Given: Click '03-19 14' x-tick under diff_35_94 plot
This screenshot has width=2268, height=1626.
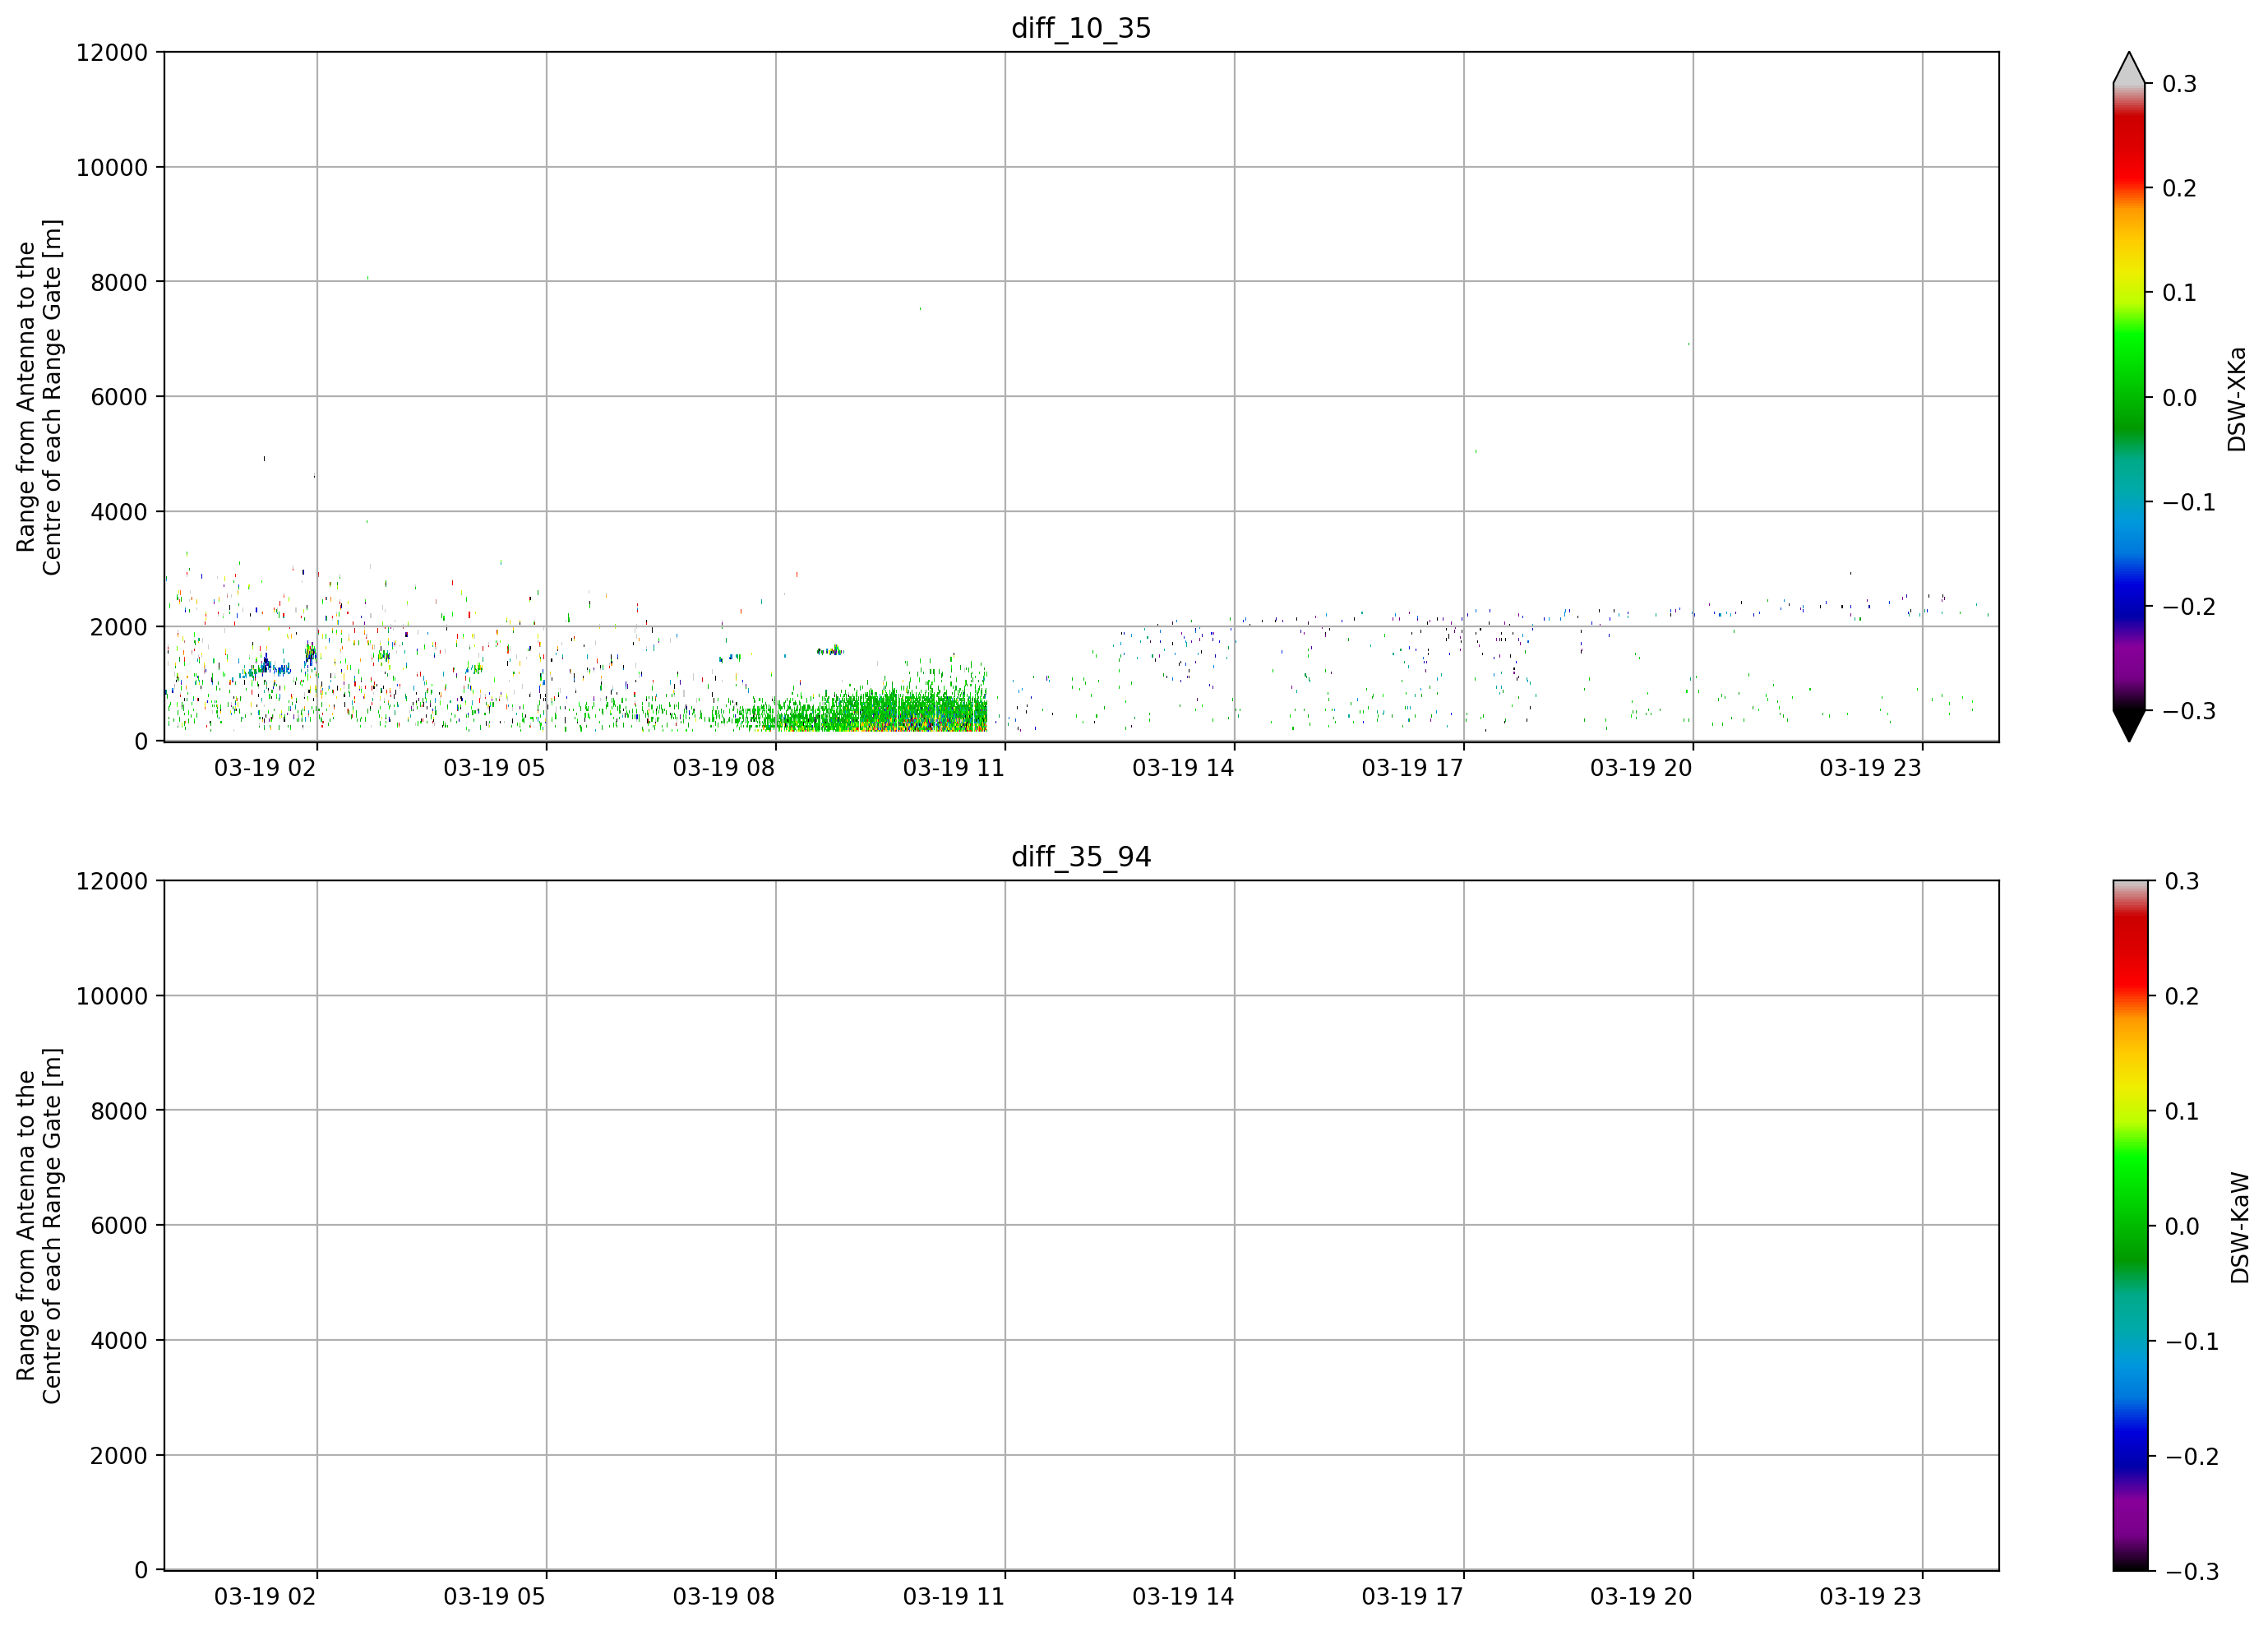Looking at the screenshot, I should point(1183,1596).
